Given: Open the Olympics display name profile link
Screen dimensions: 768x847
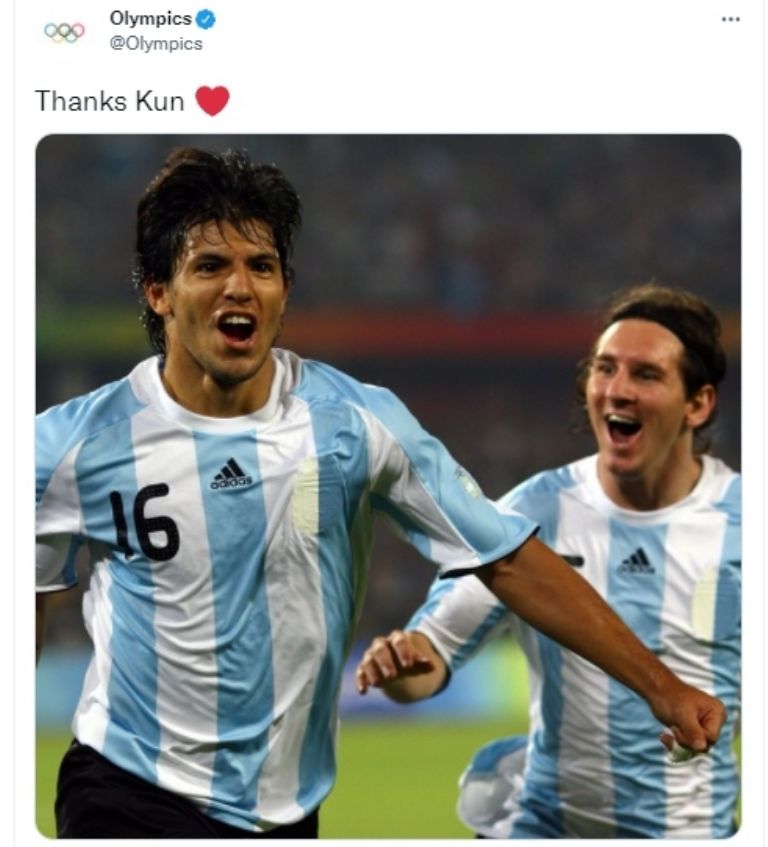Looking at the screenshot, I should 151,18.
